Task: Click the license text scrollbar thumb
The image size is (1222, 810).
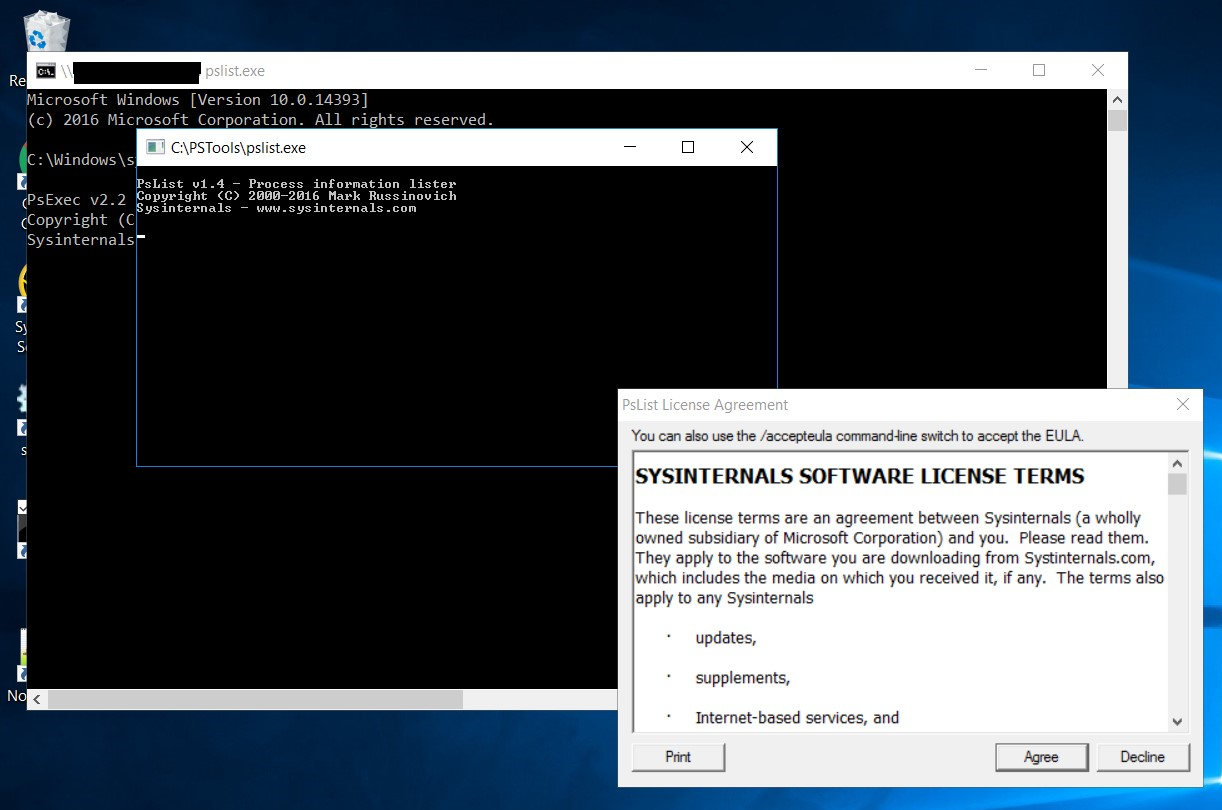Action: pyautogui.click(x=1177, y=484)
